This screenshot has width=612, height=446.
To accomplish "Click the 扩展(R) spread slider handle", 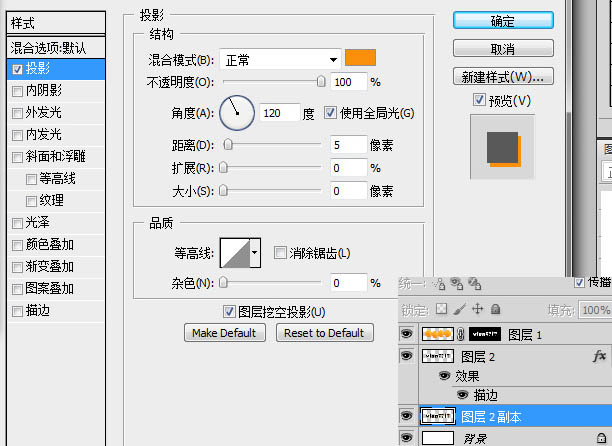I will click(x=223, y=167).
